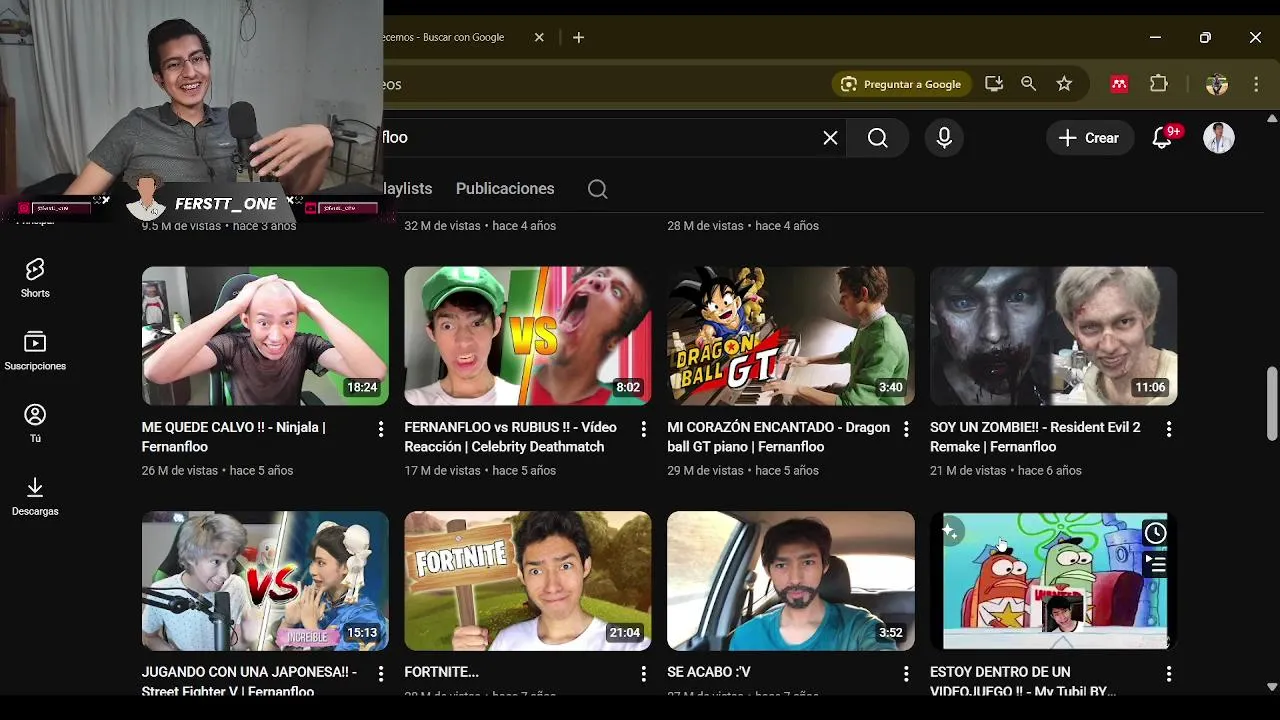
Task: Open a new browser tab
Action: [578, 37]
